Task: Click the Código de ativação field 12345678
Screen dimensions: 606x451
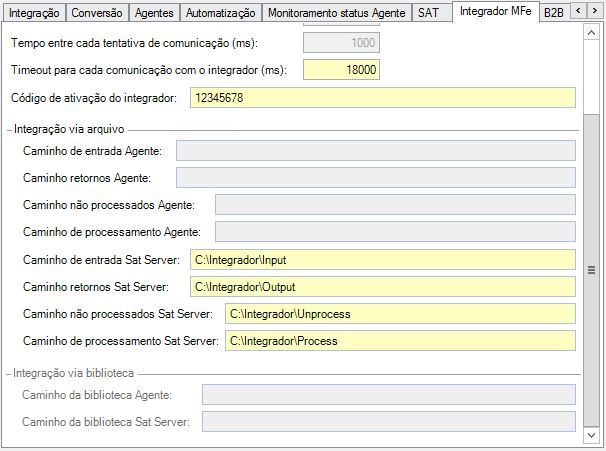Action: (383, 98)
